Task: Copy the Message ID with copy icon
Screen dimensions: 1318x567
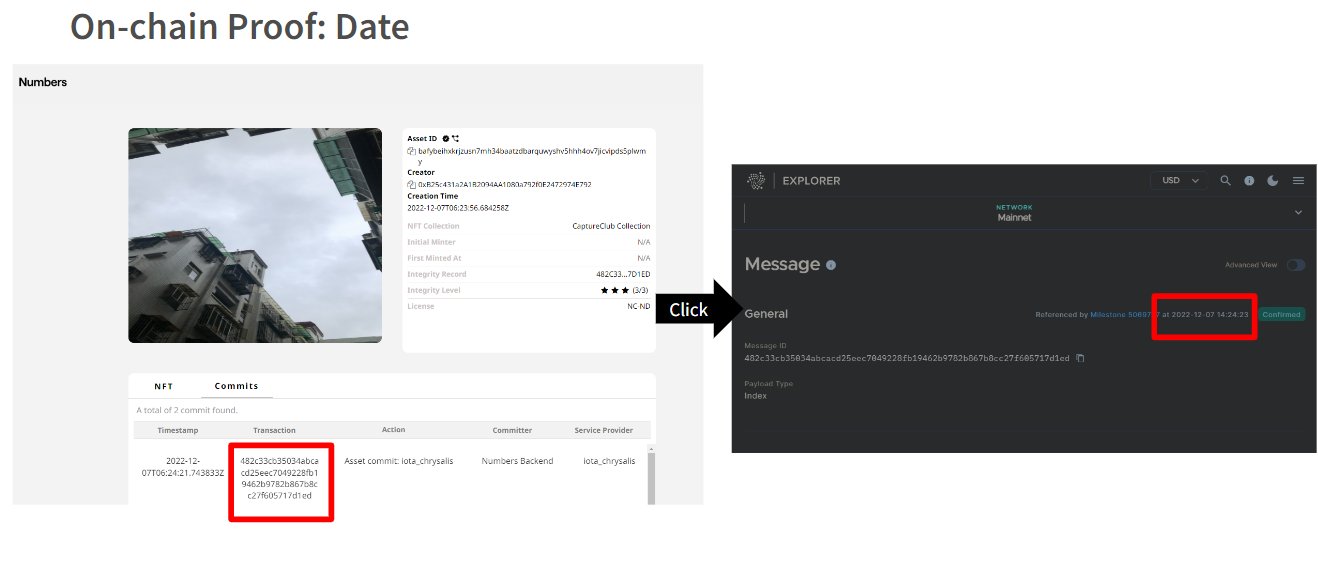Action: [x=1080, y=358]
